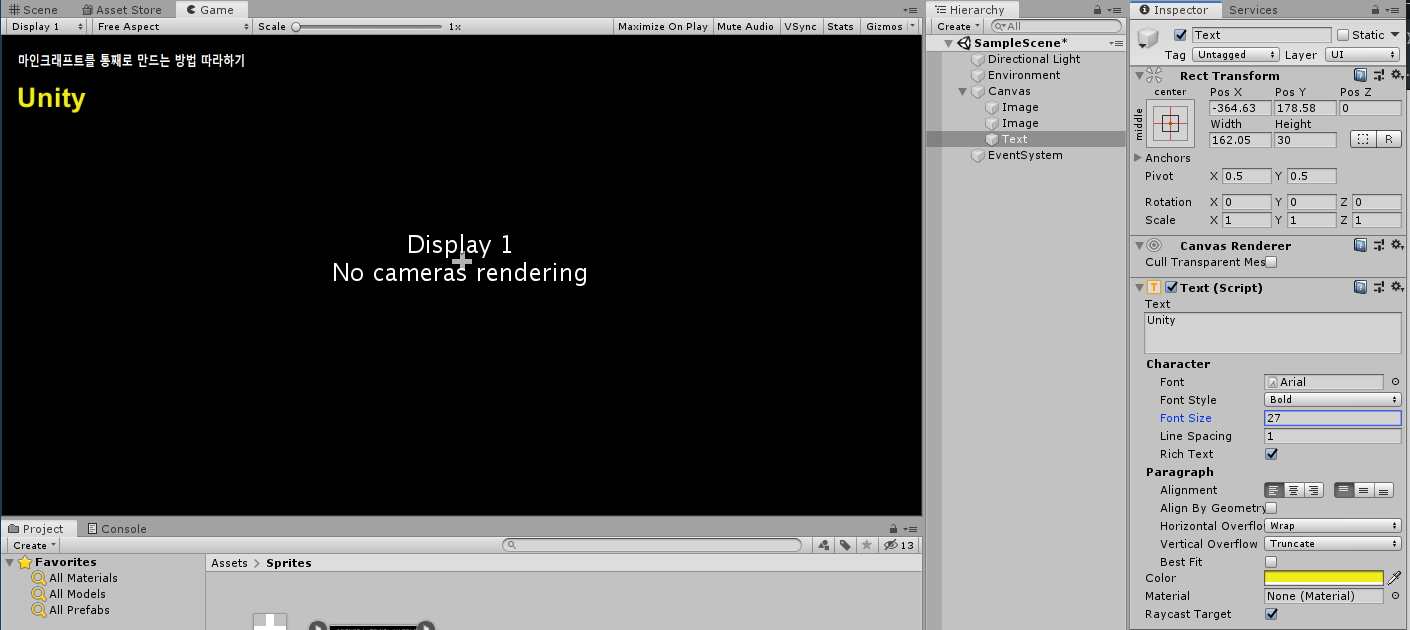Toggle Text GameObject active checkbox
This screenshot has width=1410, height=630.
[1180, 35]
